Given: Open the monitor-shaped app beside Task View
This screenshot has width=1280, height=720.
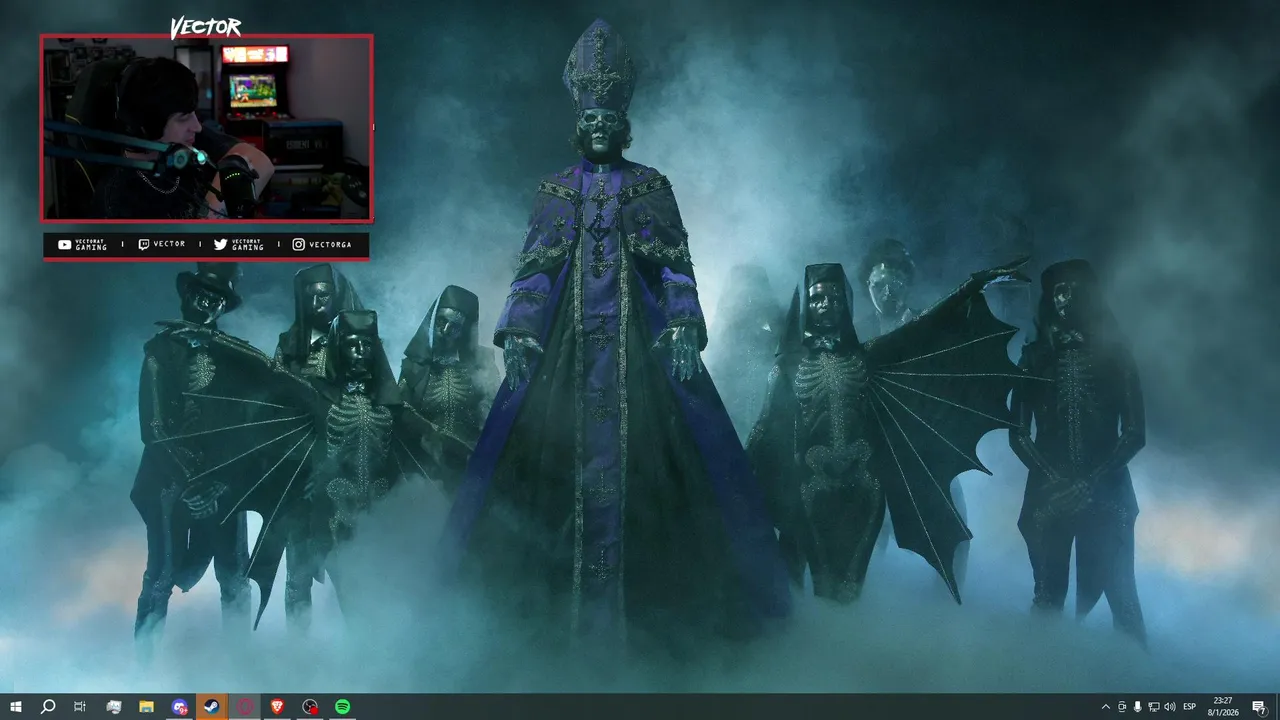Looking at the screenshot, I should tap(114, 707).
